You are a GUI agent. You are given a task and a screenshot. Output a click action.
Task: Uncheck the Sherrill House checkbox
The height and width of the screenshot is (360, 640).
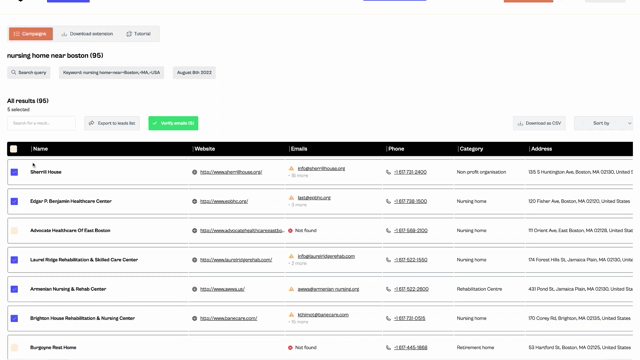(x=14, y=172)
